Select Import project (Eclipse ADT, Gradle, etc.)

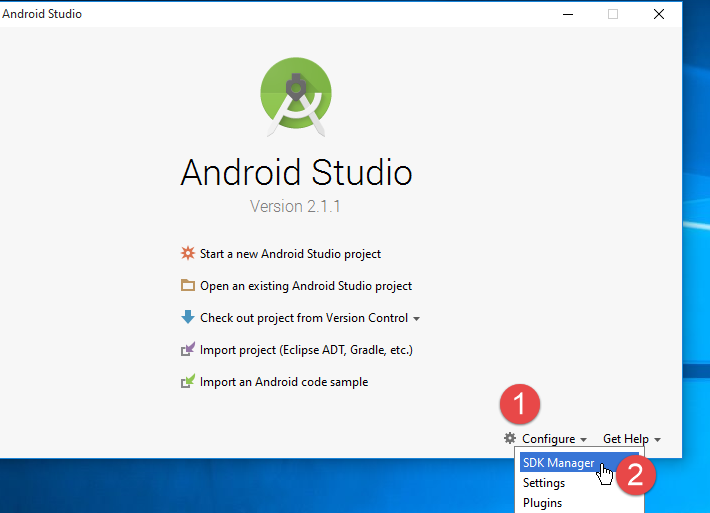click(306, 350)
